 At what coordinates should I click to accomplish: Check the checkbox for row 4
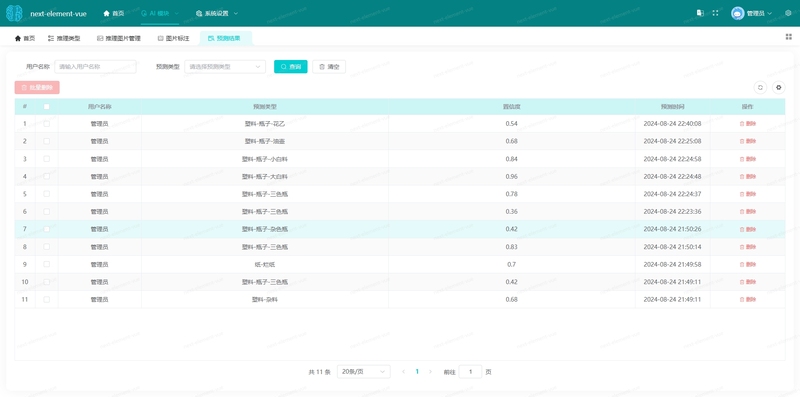pyautogui.click(x=46, y=176)
